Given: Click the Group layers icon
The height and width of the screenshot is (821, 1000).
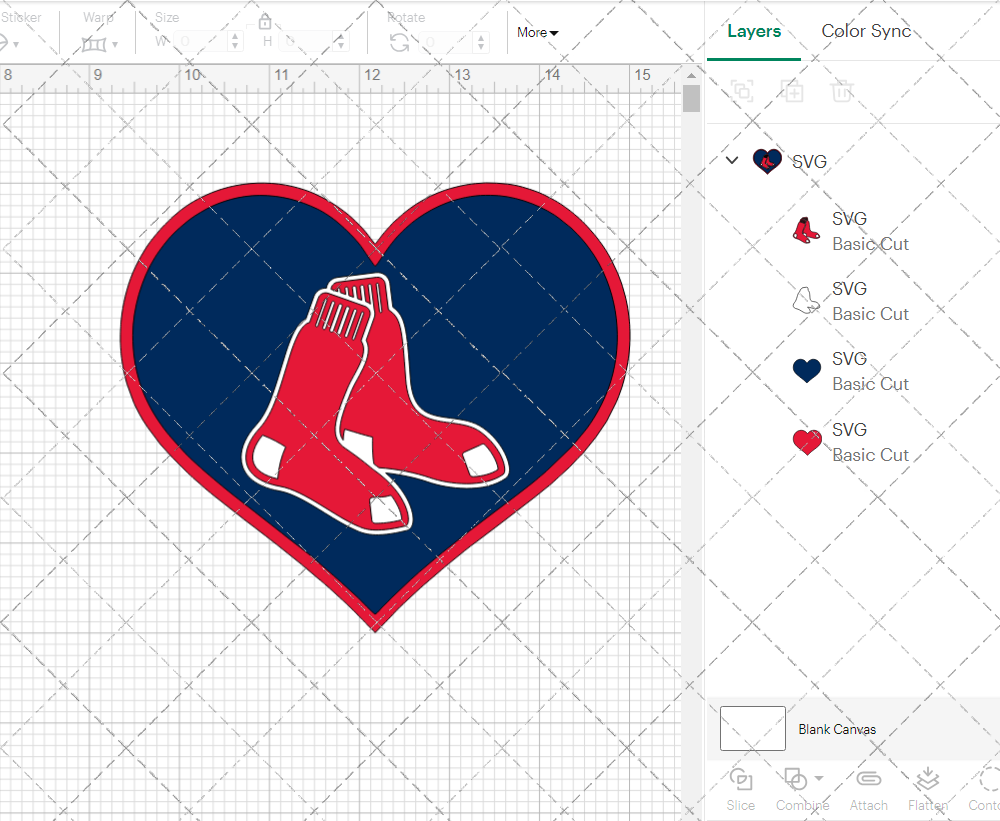Looking at the screenshot, I should pyautogui.click(x=742, y=91).
